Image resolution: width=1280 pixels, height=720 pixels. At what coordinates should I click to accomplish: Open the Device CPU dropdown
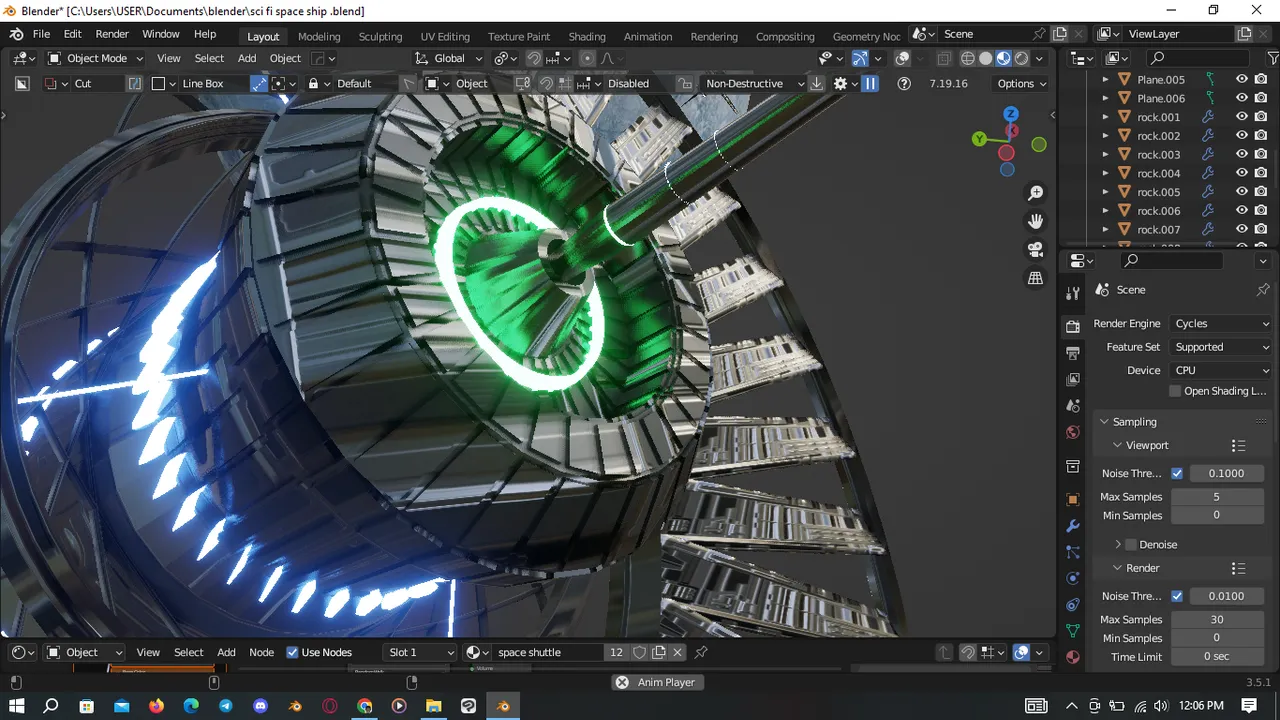tap(1221, 370)
